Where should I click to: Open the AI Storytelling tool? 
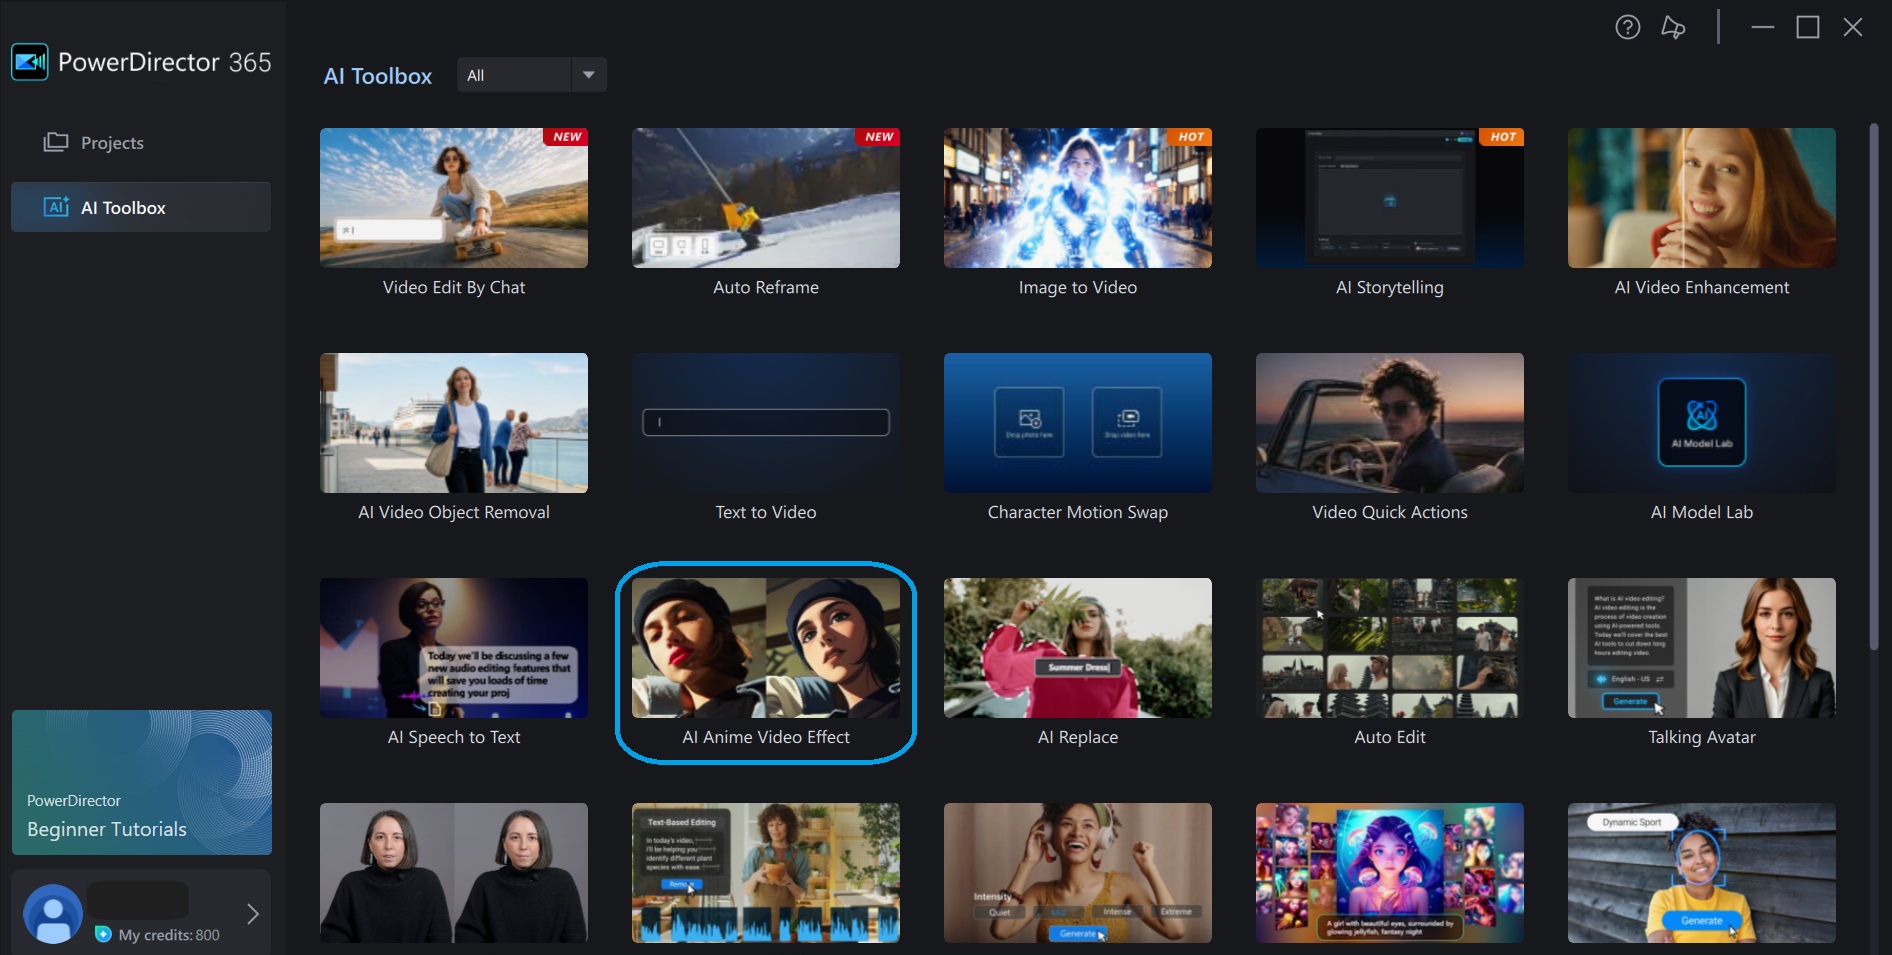[1390, 198]
